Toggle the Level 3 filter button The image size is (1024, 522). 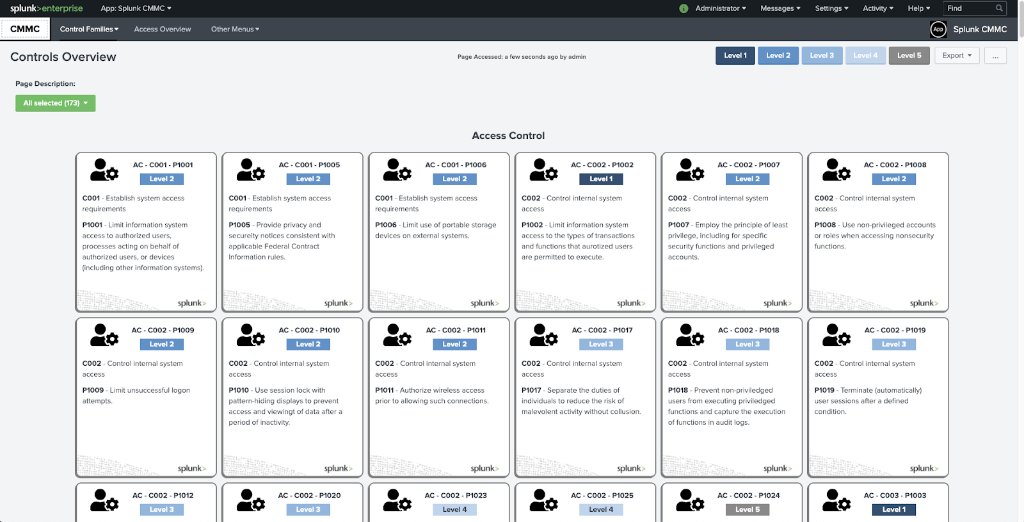(x=822, y=56)
